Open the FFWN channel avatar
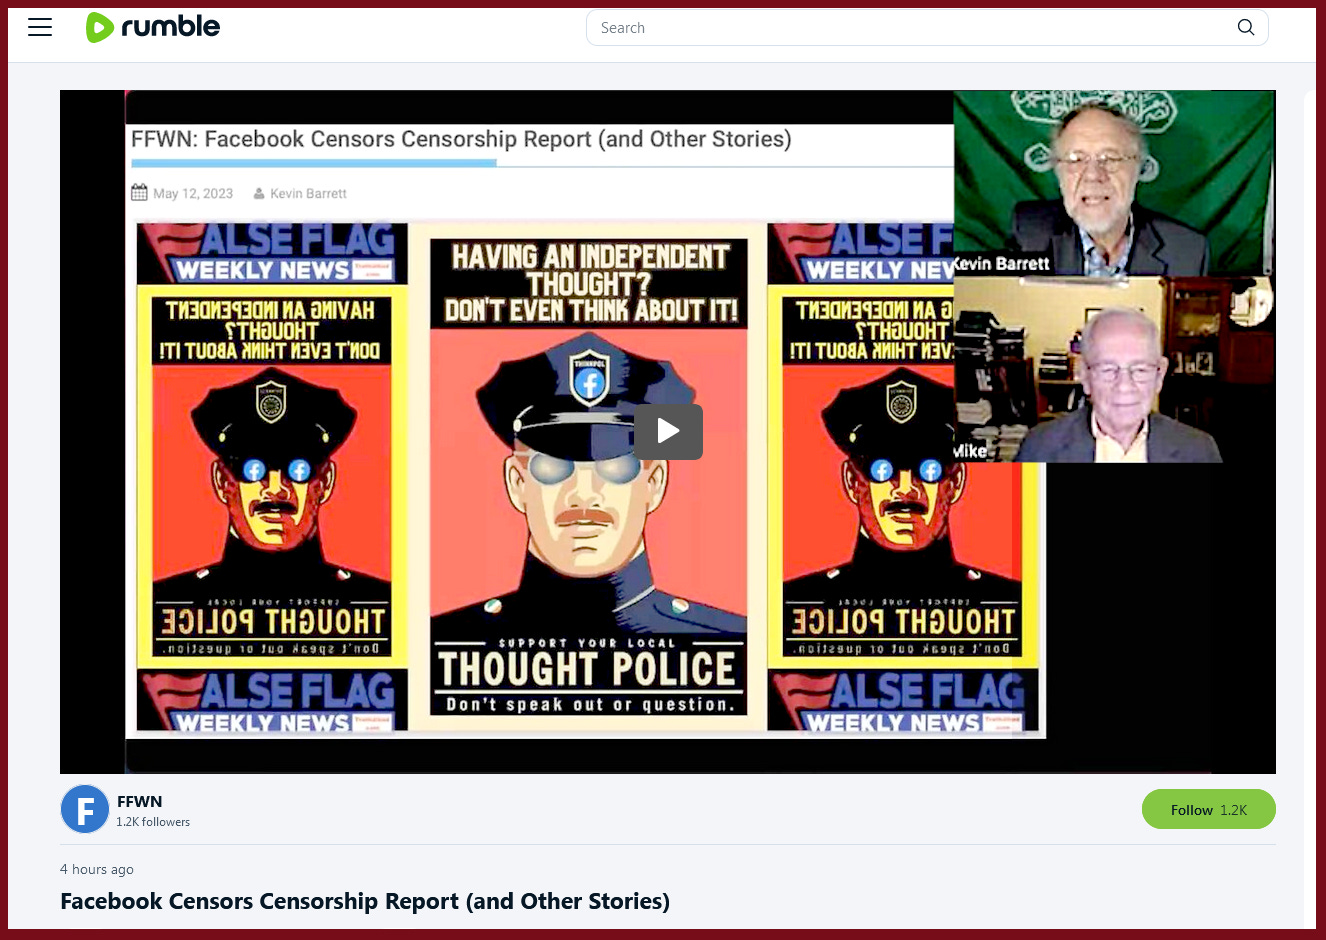Screen dimensions: 1326x940 [85, 809]
